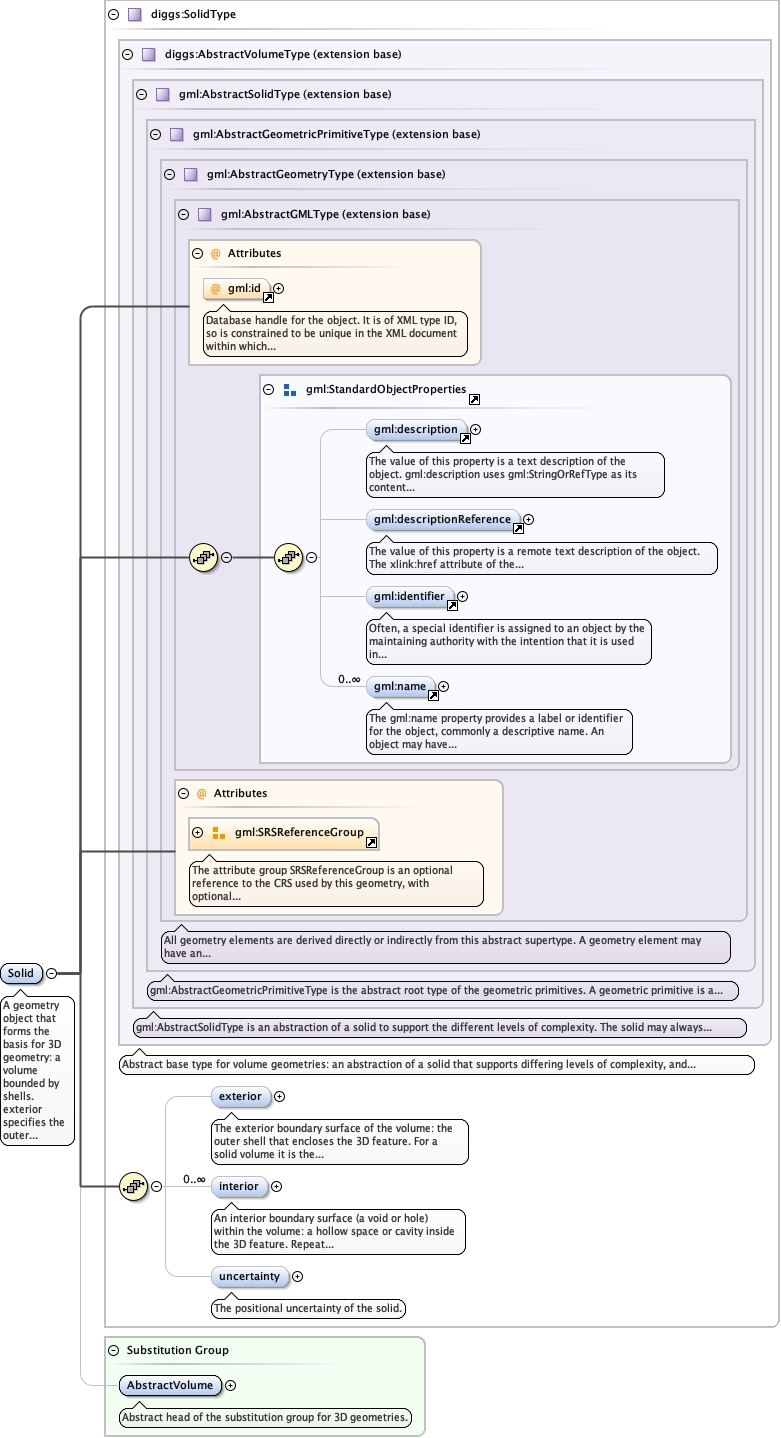Collapse the diggs:SolidType box
The height and width of the screenshot is (1438, 781).
pos(113,15)
